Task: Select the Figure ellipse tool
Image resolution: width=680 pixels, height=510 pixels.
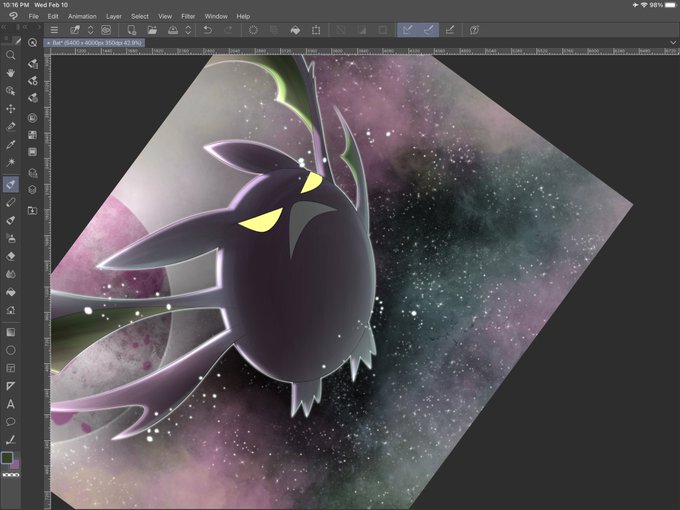Action: pyautogui.click(x=10, y=350)
